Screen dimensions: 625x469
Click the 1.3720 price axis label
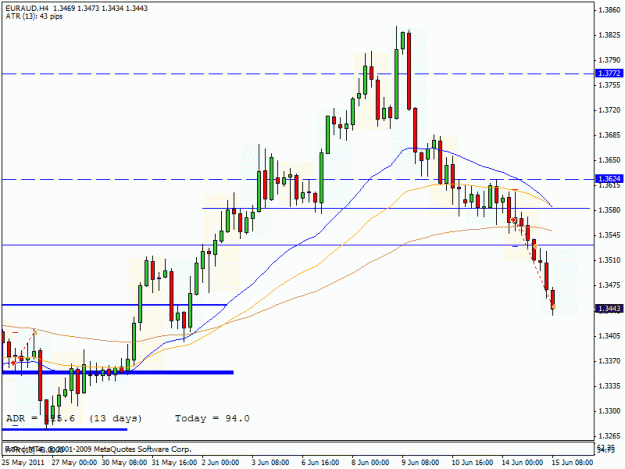(609, 110)
